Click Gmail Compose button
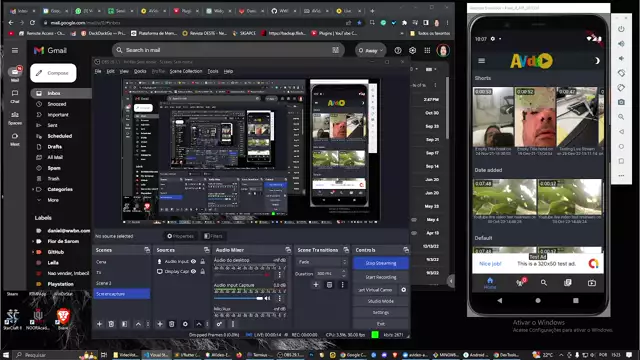This screenshot has height=360, width=640. 53,73
